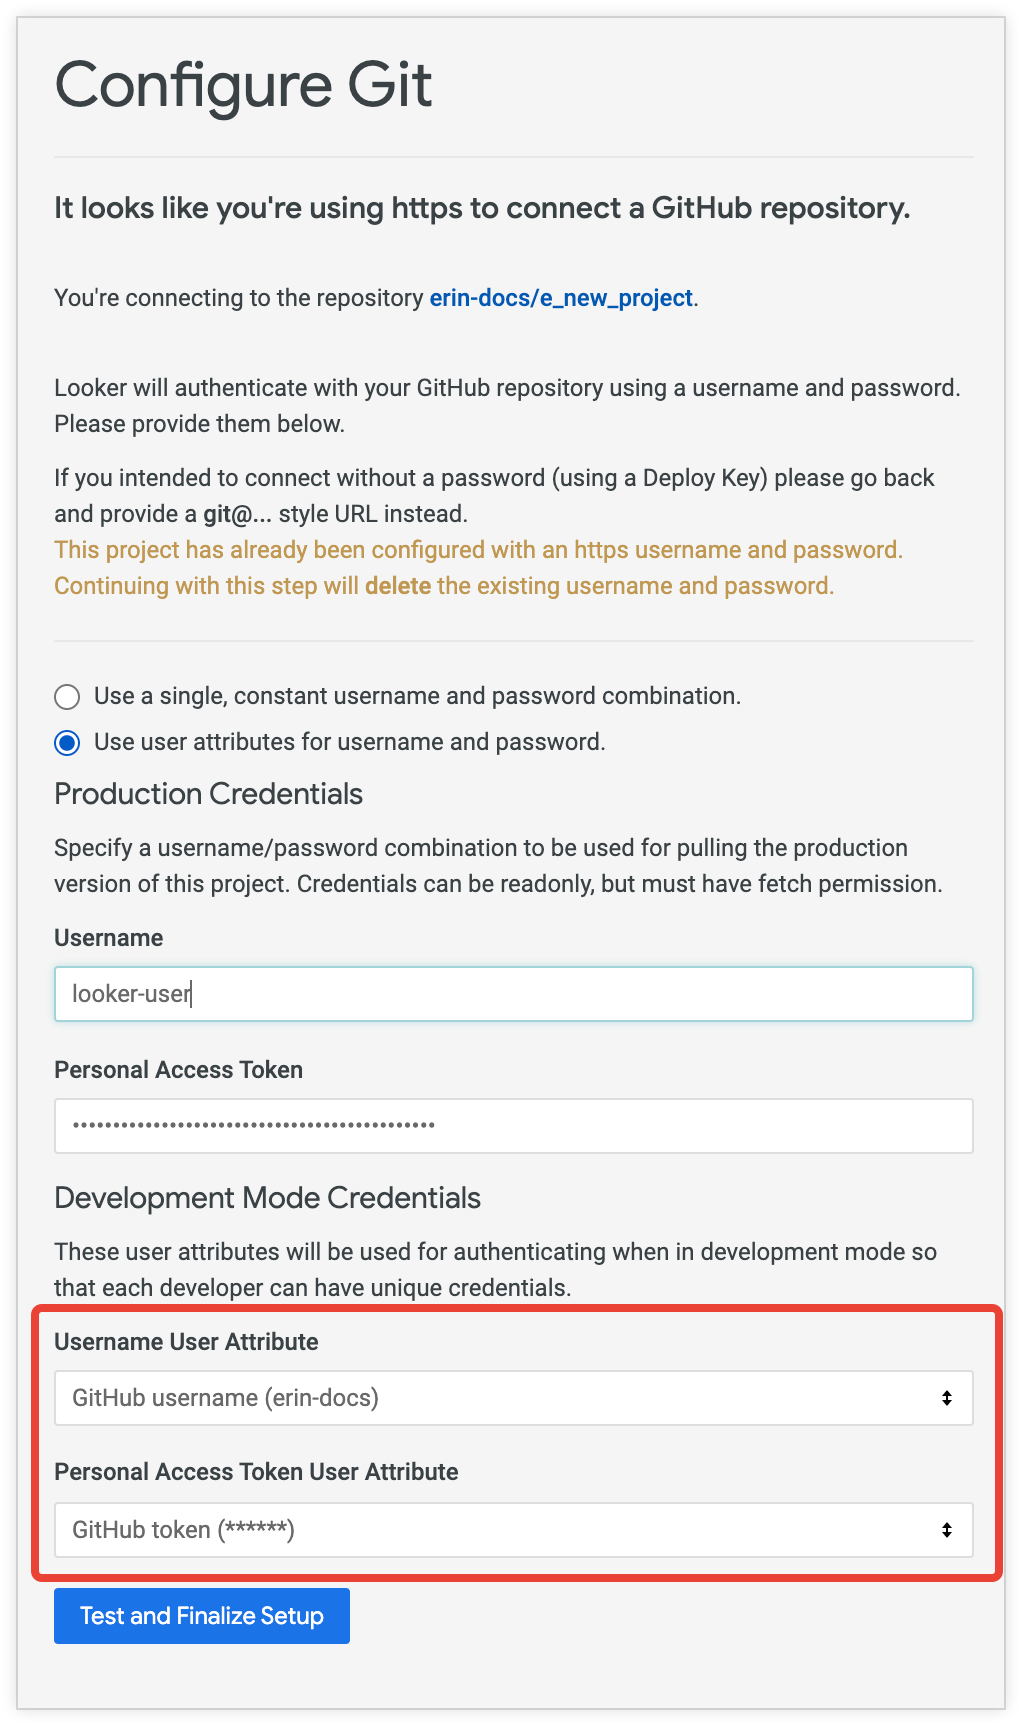Screen dimensions: 1022x1726
Task: Click the arrow icon on GitHub username dropdown
Action: click(946, 1398)
